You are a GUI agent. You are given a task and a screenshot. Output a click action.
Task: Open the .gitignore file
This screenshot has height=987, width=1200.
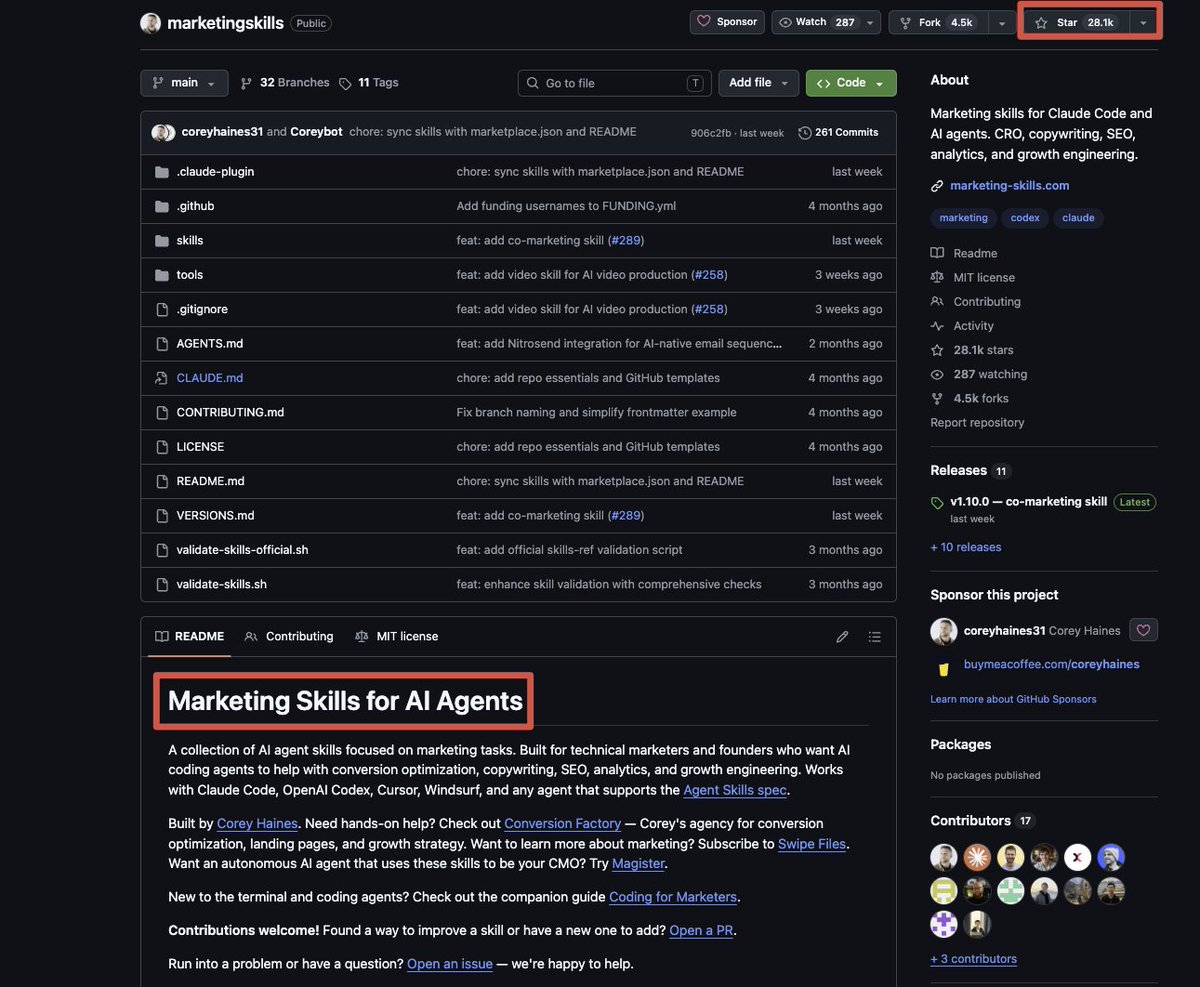tap(202, 309)
